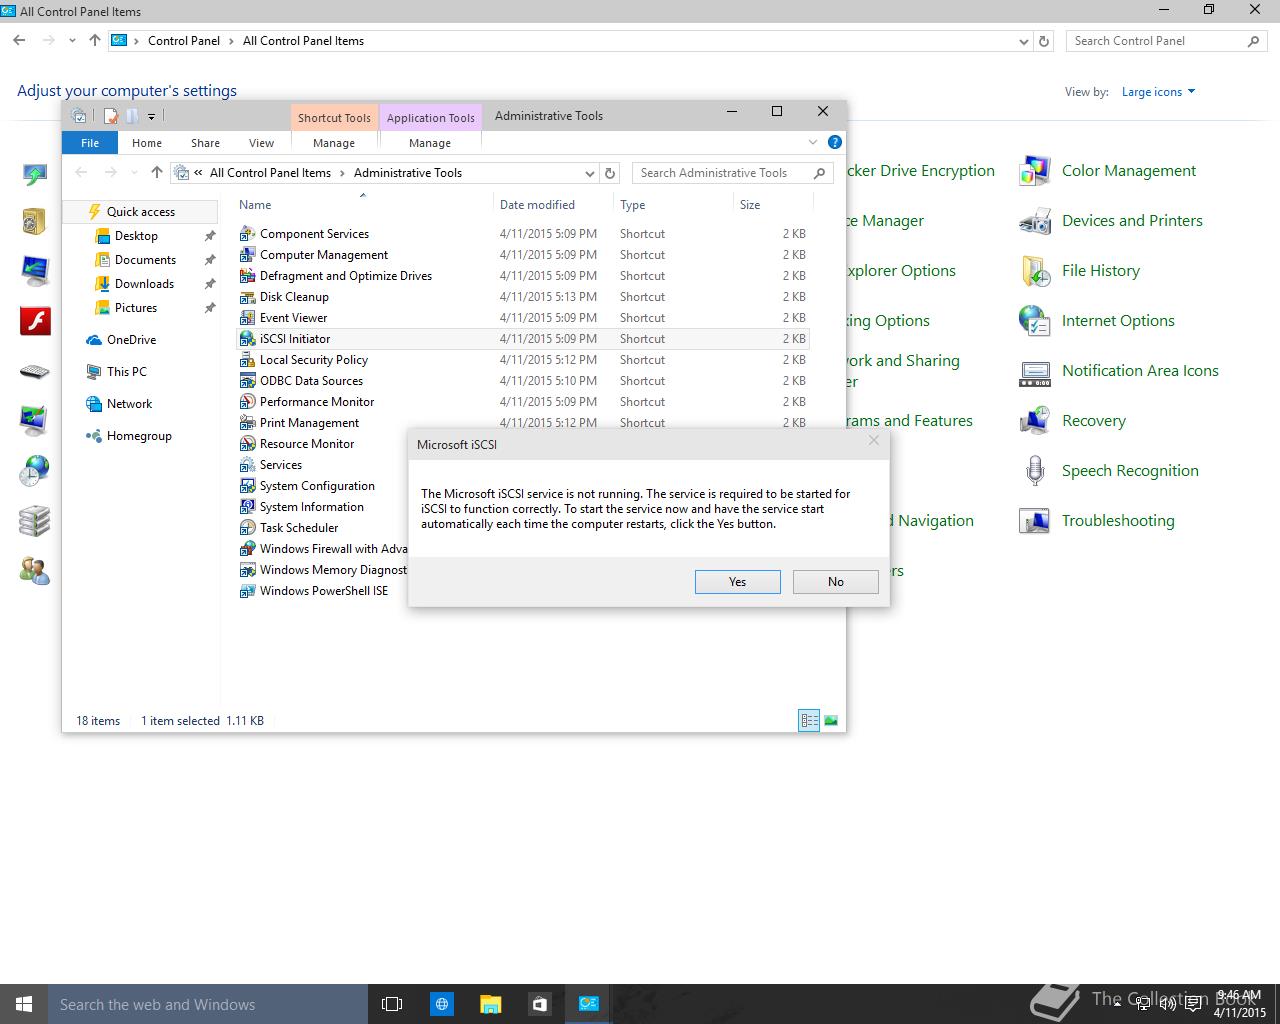The width and height of the screenshot is (1280, 1024).
Task: Click the ODBC Data Sources icon
Action: (x=247, y=381)
